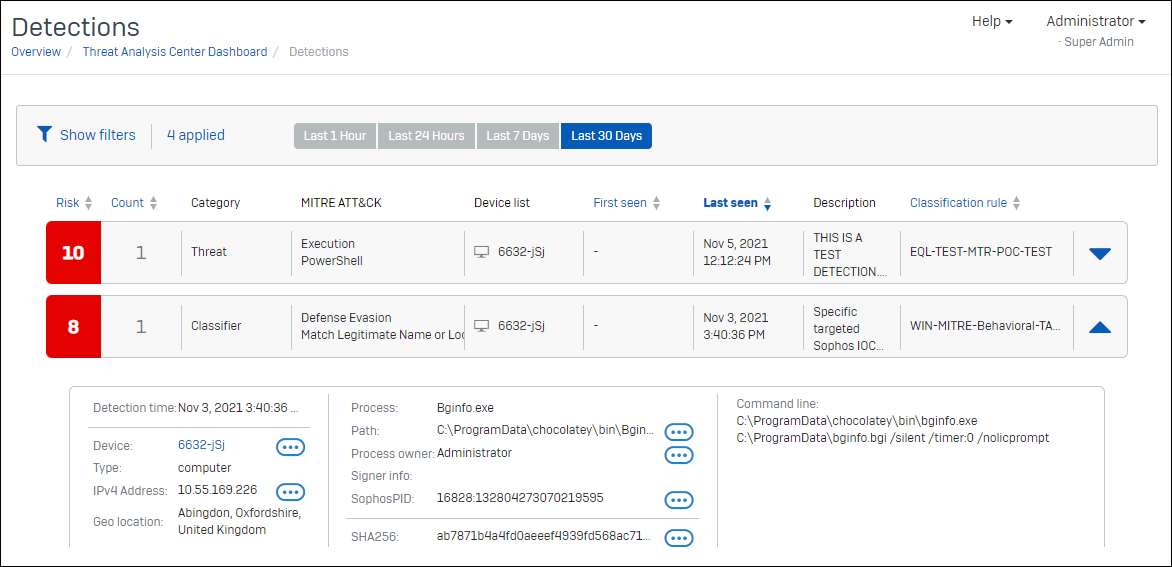Collapse the risk 8 detection details
This screenshot has height=567, width=1172.
[1099, 327]
